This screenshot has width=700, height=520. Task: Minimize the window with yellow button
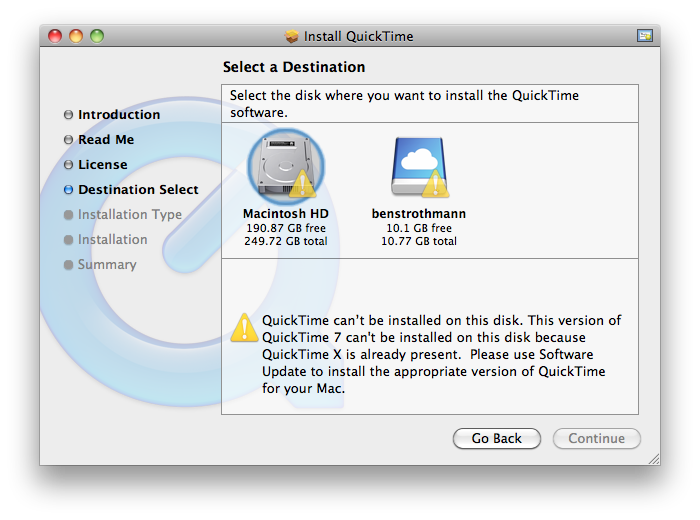click(x=76, y=36)
